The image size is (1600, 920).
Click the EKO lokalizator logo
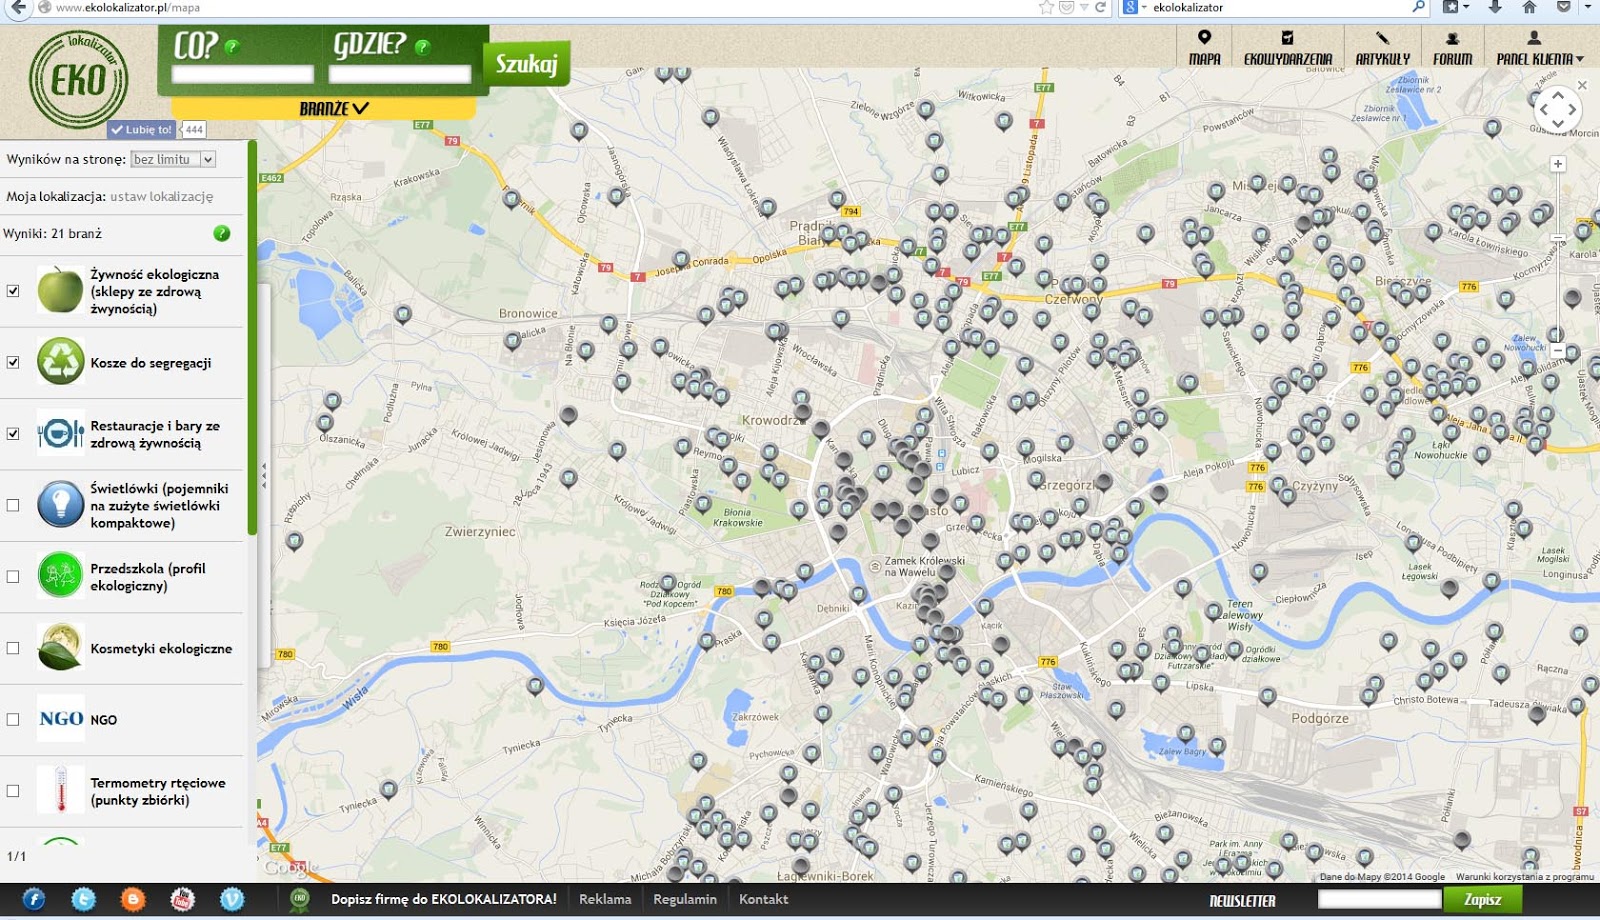(78, 80)
